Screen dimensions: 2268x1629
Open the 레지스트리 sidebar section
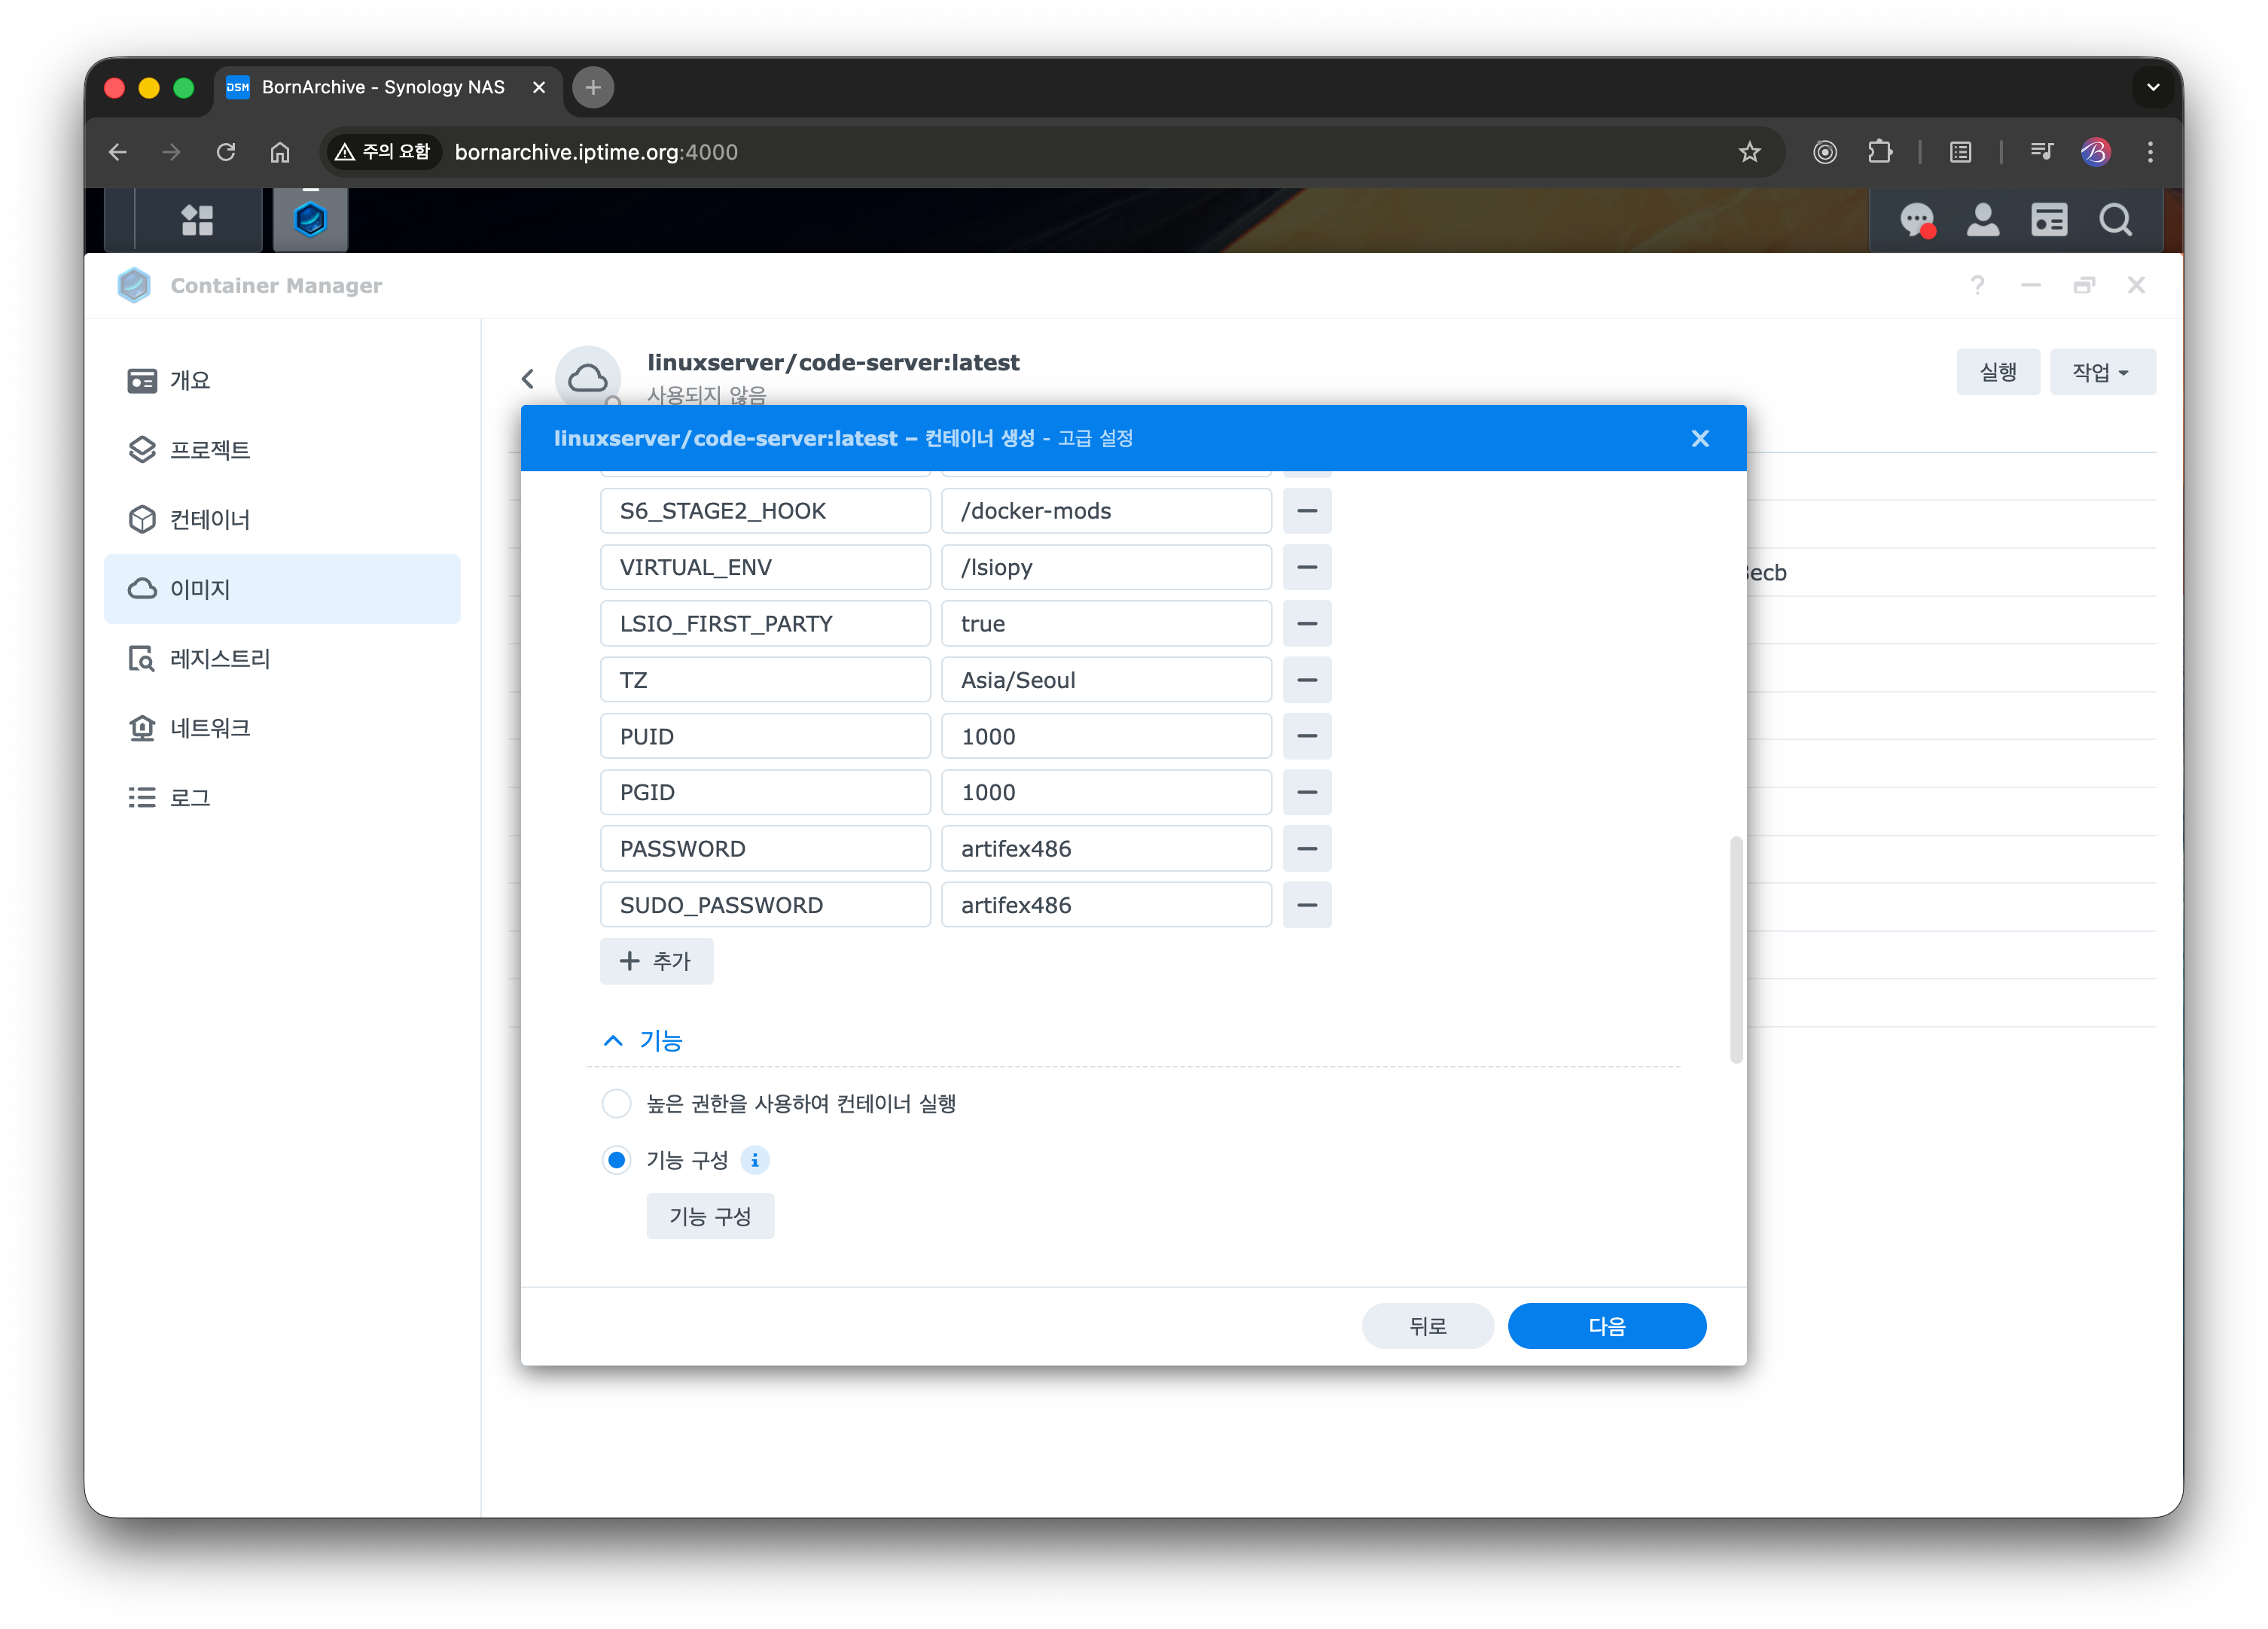coord(220,658)
